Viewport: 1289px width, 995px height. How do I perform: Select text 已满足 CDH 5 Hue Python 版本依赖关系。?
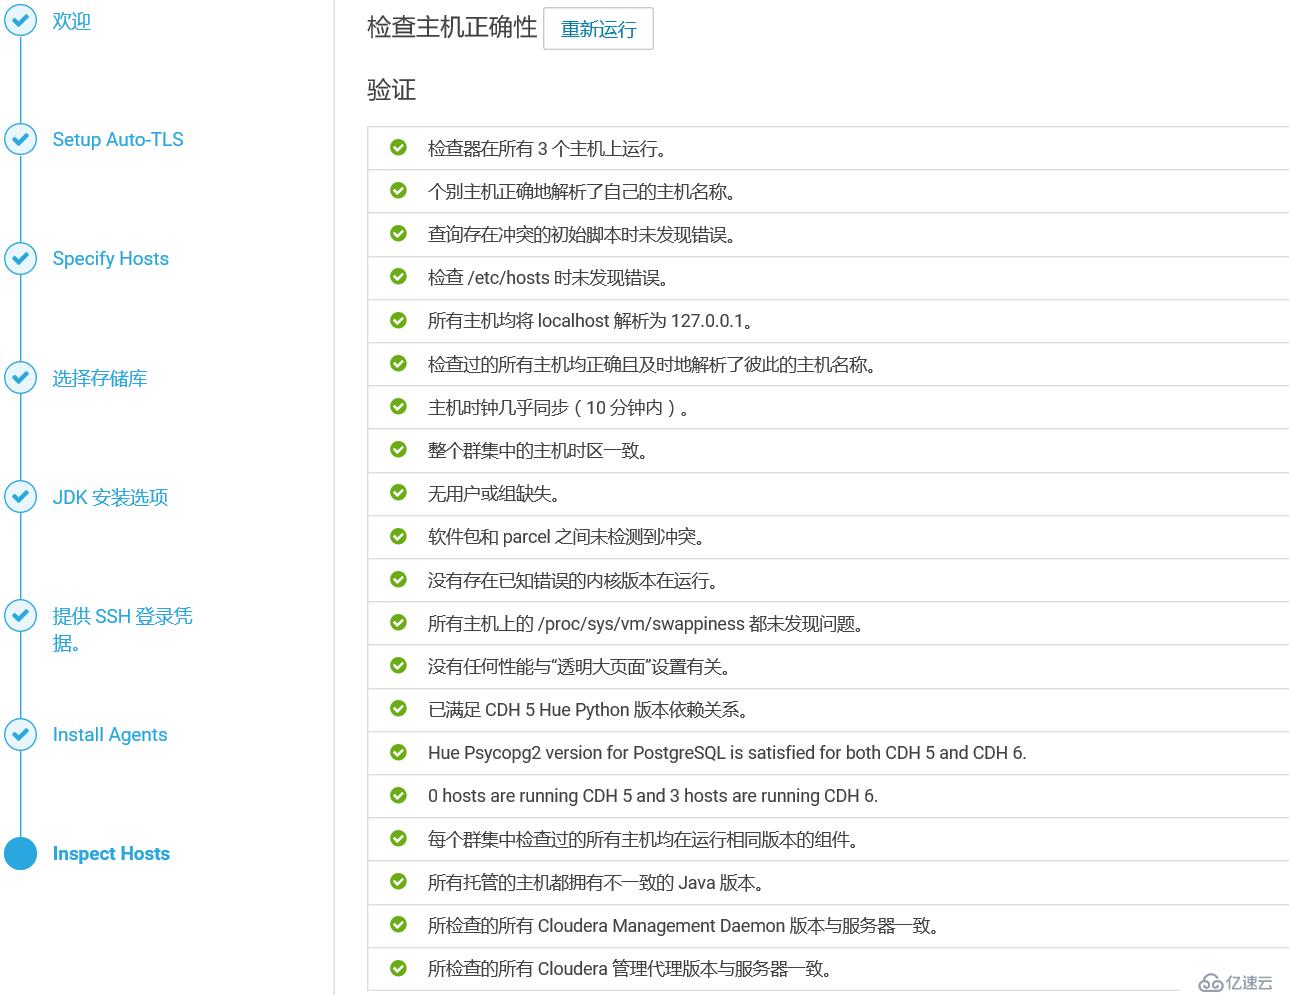point(588,710)
